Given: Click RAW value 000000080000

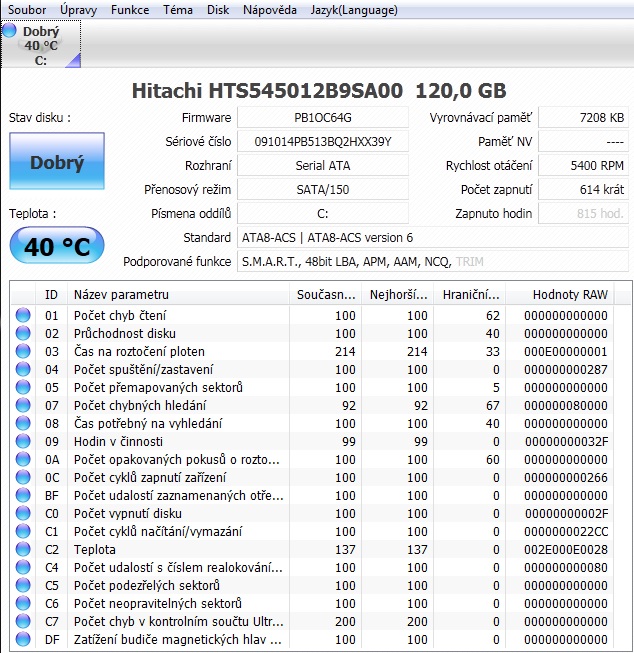Looking at the screenshot, I should click(x=566, y=406).
